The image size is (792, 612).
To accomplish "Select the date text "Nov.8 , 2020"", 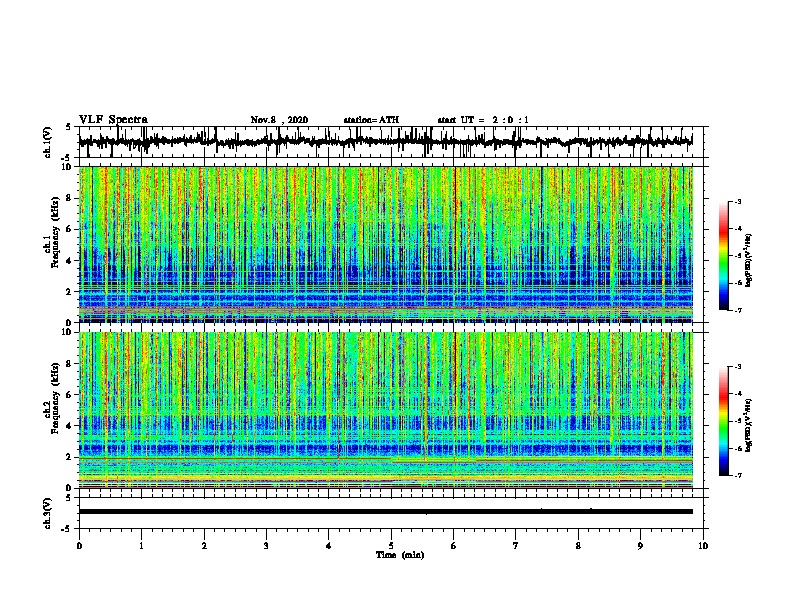I will [x=279, y=120].
